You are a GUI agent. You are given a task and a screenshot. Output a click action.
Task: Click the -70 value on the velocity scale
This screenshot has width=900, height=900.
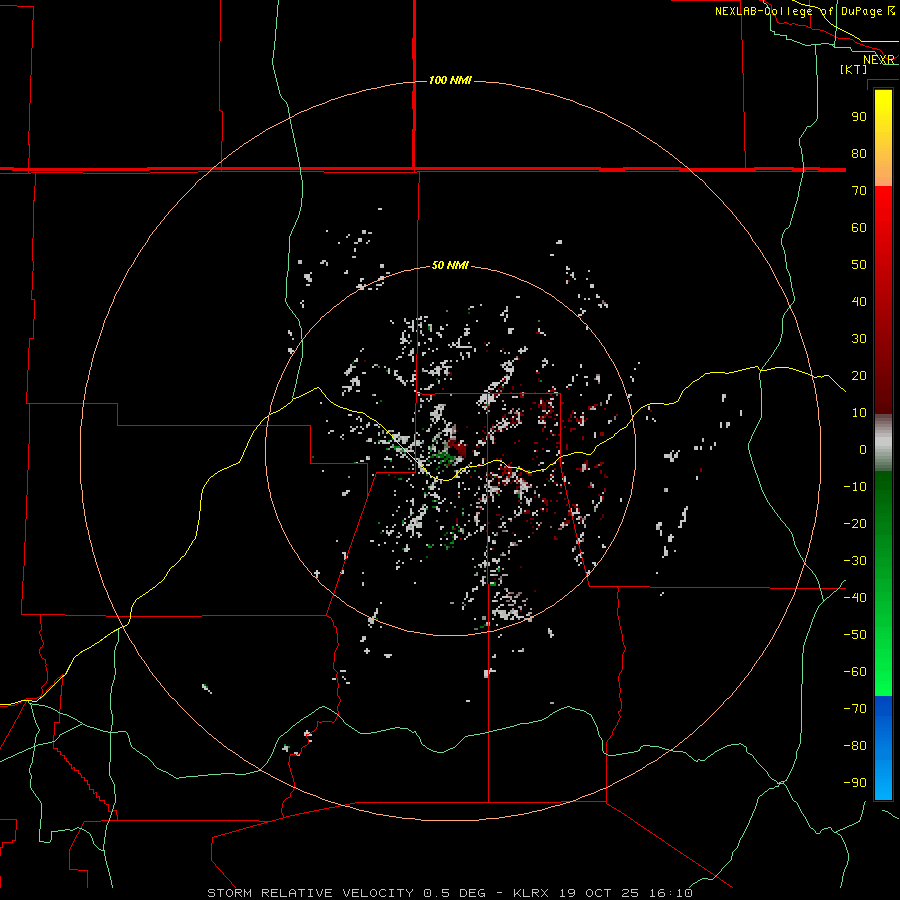[x=855, y=708]
